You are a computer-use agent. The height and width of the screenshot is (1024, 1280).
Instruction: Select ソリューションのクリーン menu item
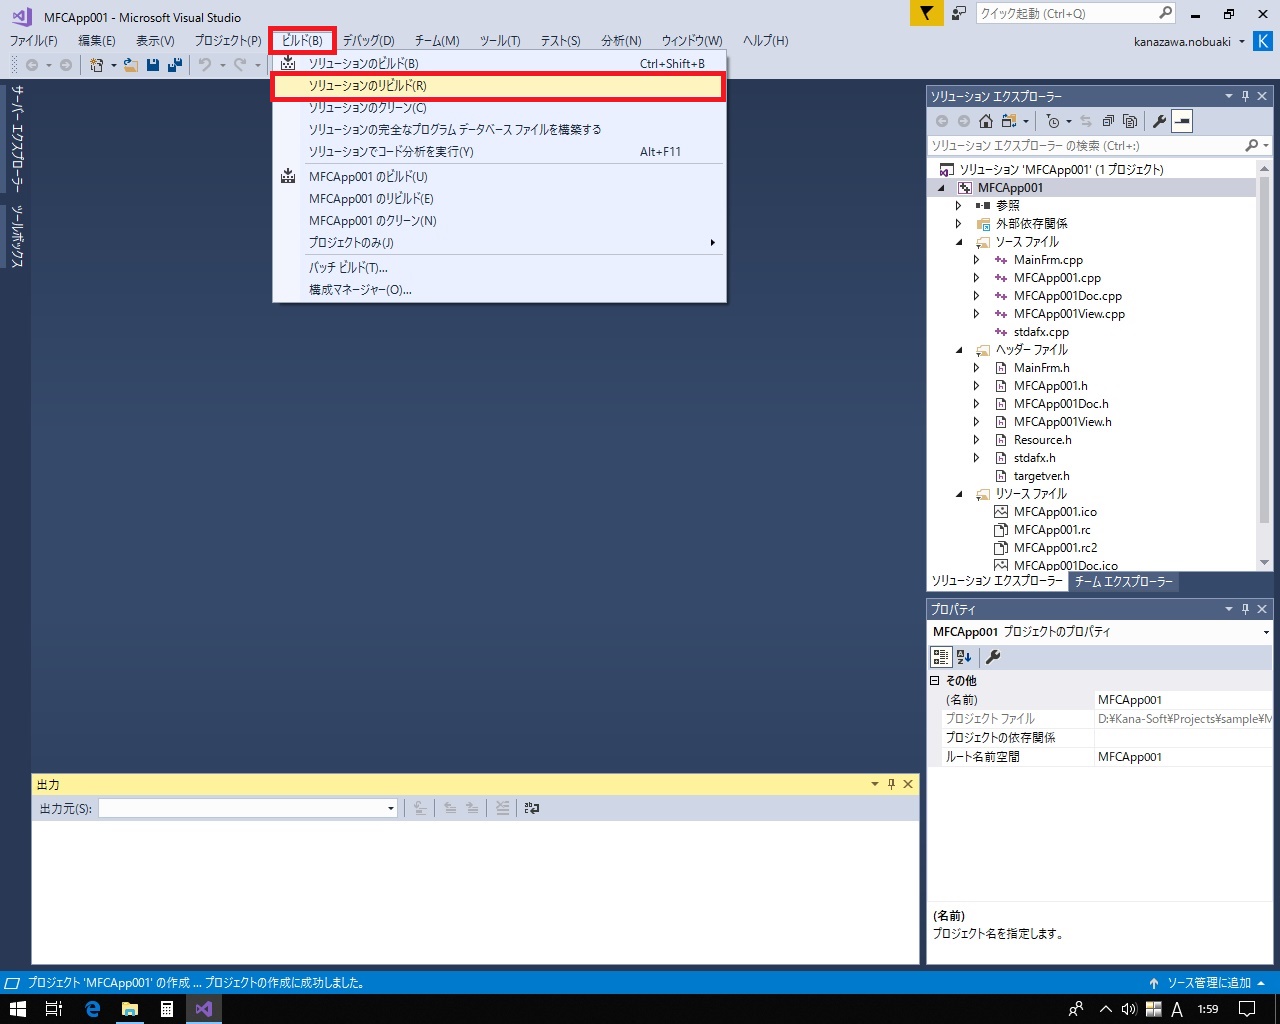[498, 107]
